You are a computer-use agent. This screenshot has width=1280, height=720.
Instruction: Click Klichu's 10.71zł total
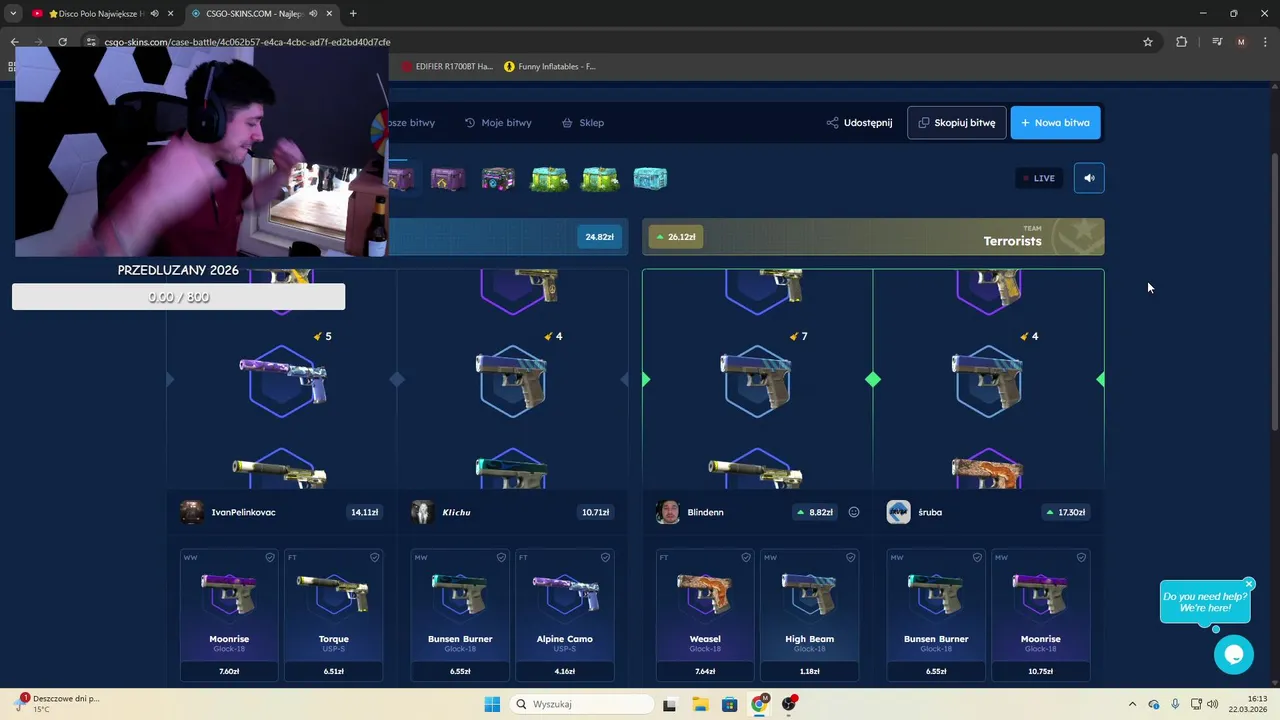(x=595, y=512)
